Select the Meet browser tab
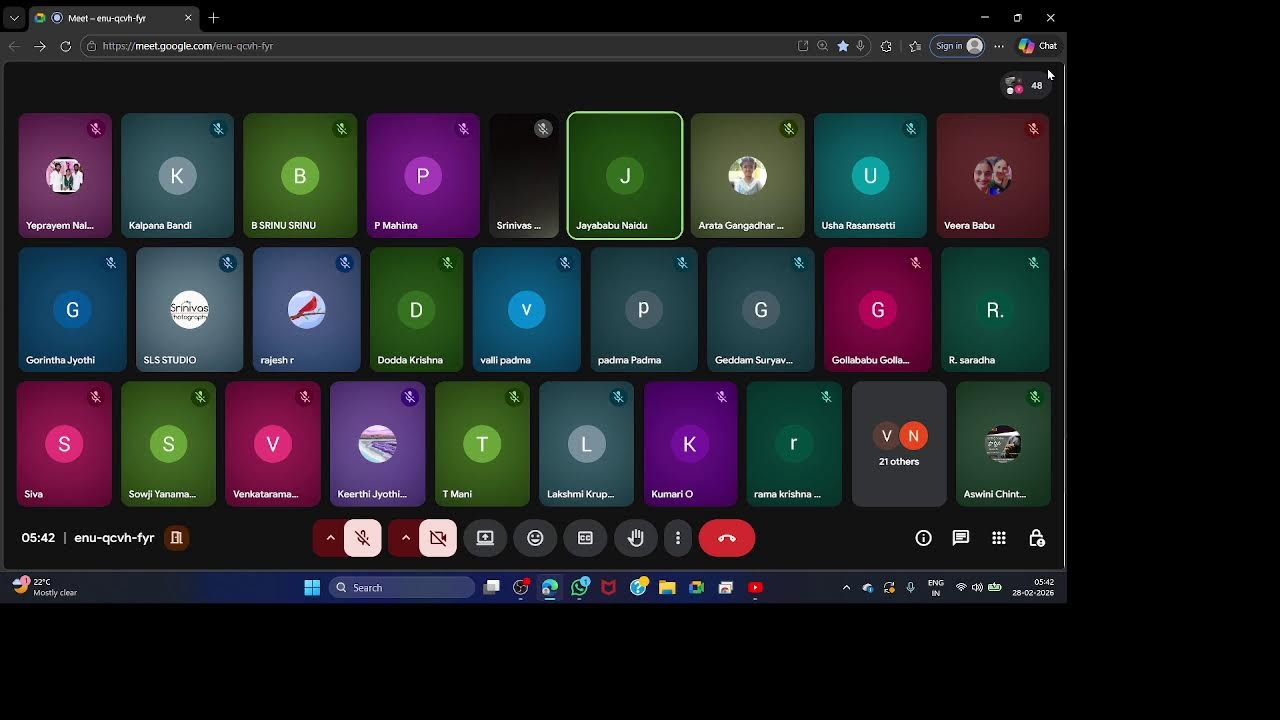The width and height of the screenshot is (1280, 720). pos(113,18)
